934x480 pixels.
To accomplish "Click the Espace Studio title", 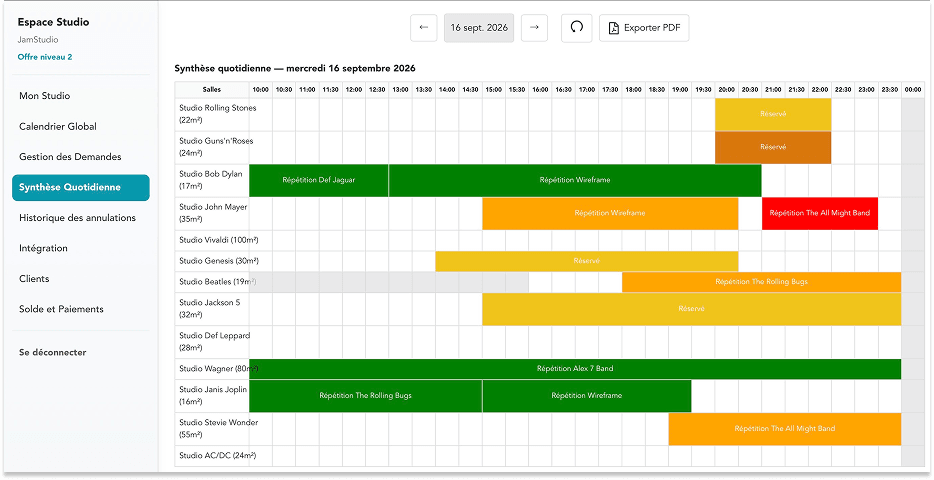I will point(53,22).
